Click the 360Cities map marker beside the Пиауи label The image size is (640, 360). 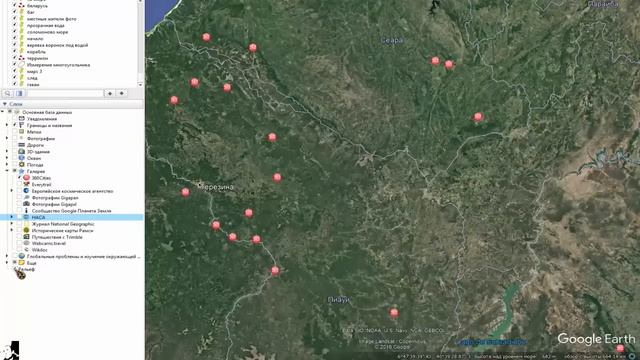coord(394,313)
